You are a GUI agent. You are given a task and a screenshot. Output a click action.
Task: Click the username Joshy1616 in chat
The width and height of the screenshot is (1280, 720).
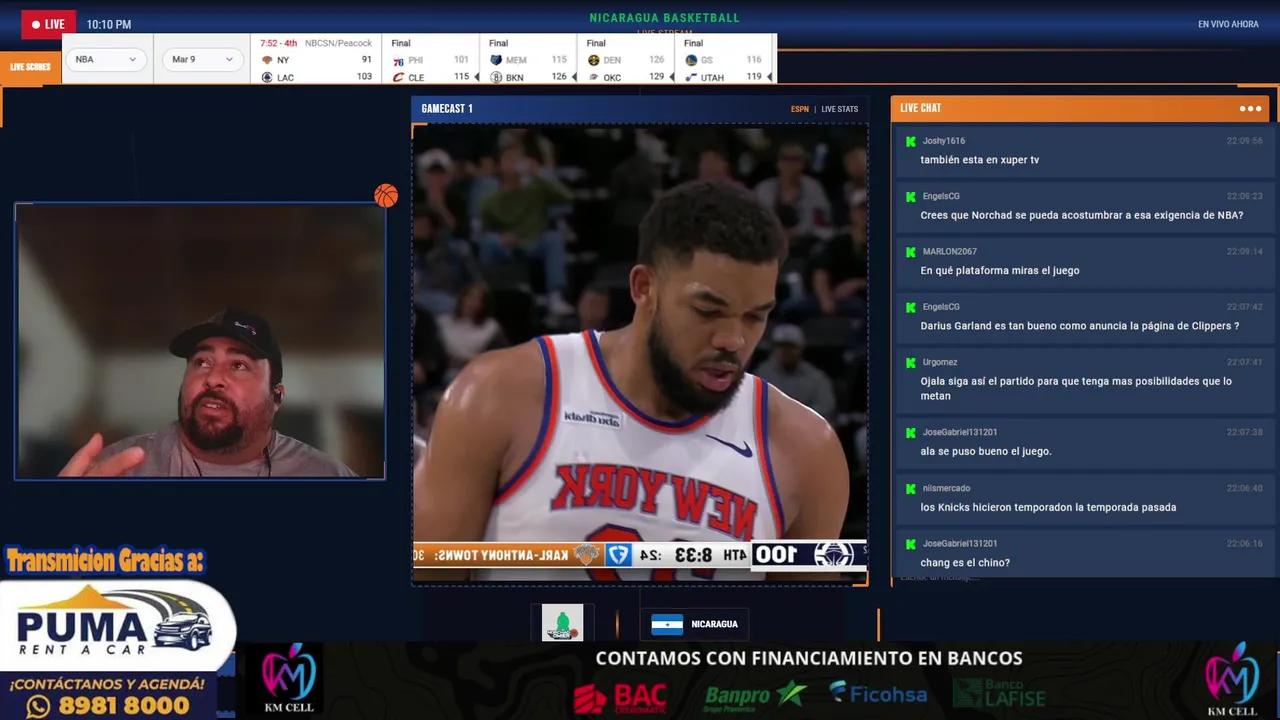click(x=943, y=141)
